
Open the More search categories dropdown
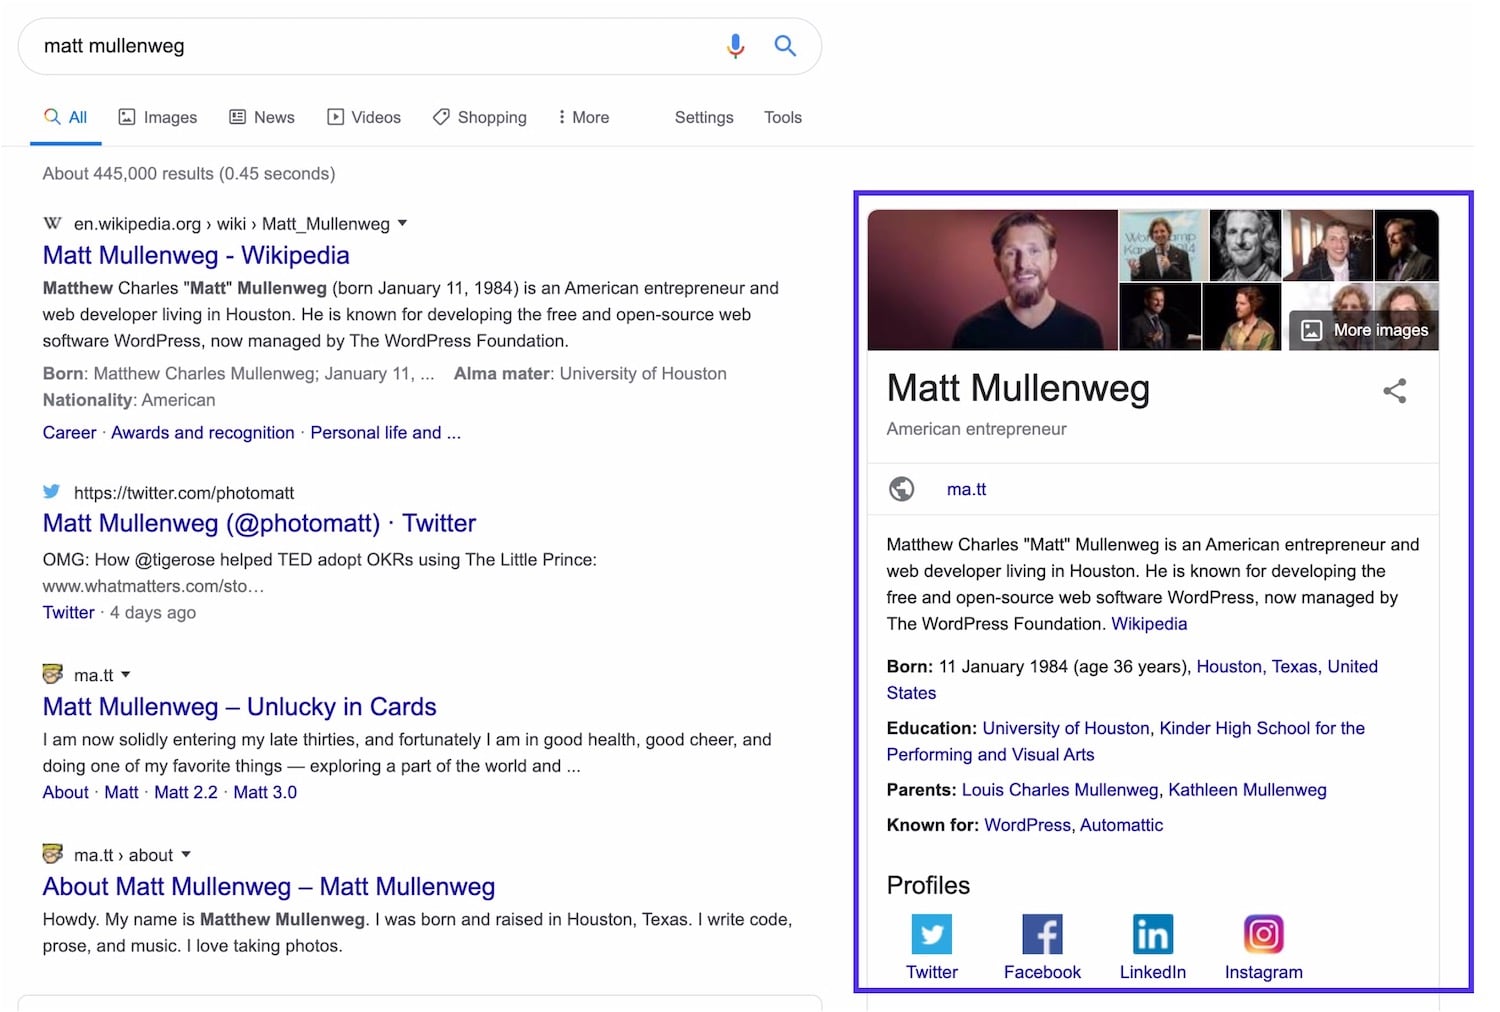tap(583, 117)
